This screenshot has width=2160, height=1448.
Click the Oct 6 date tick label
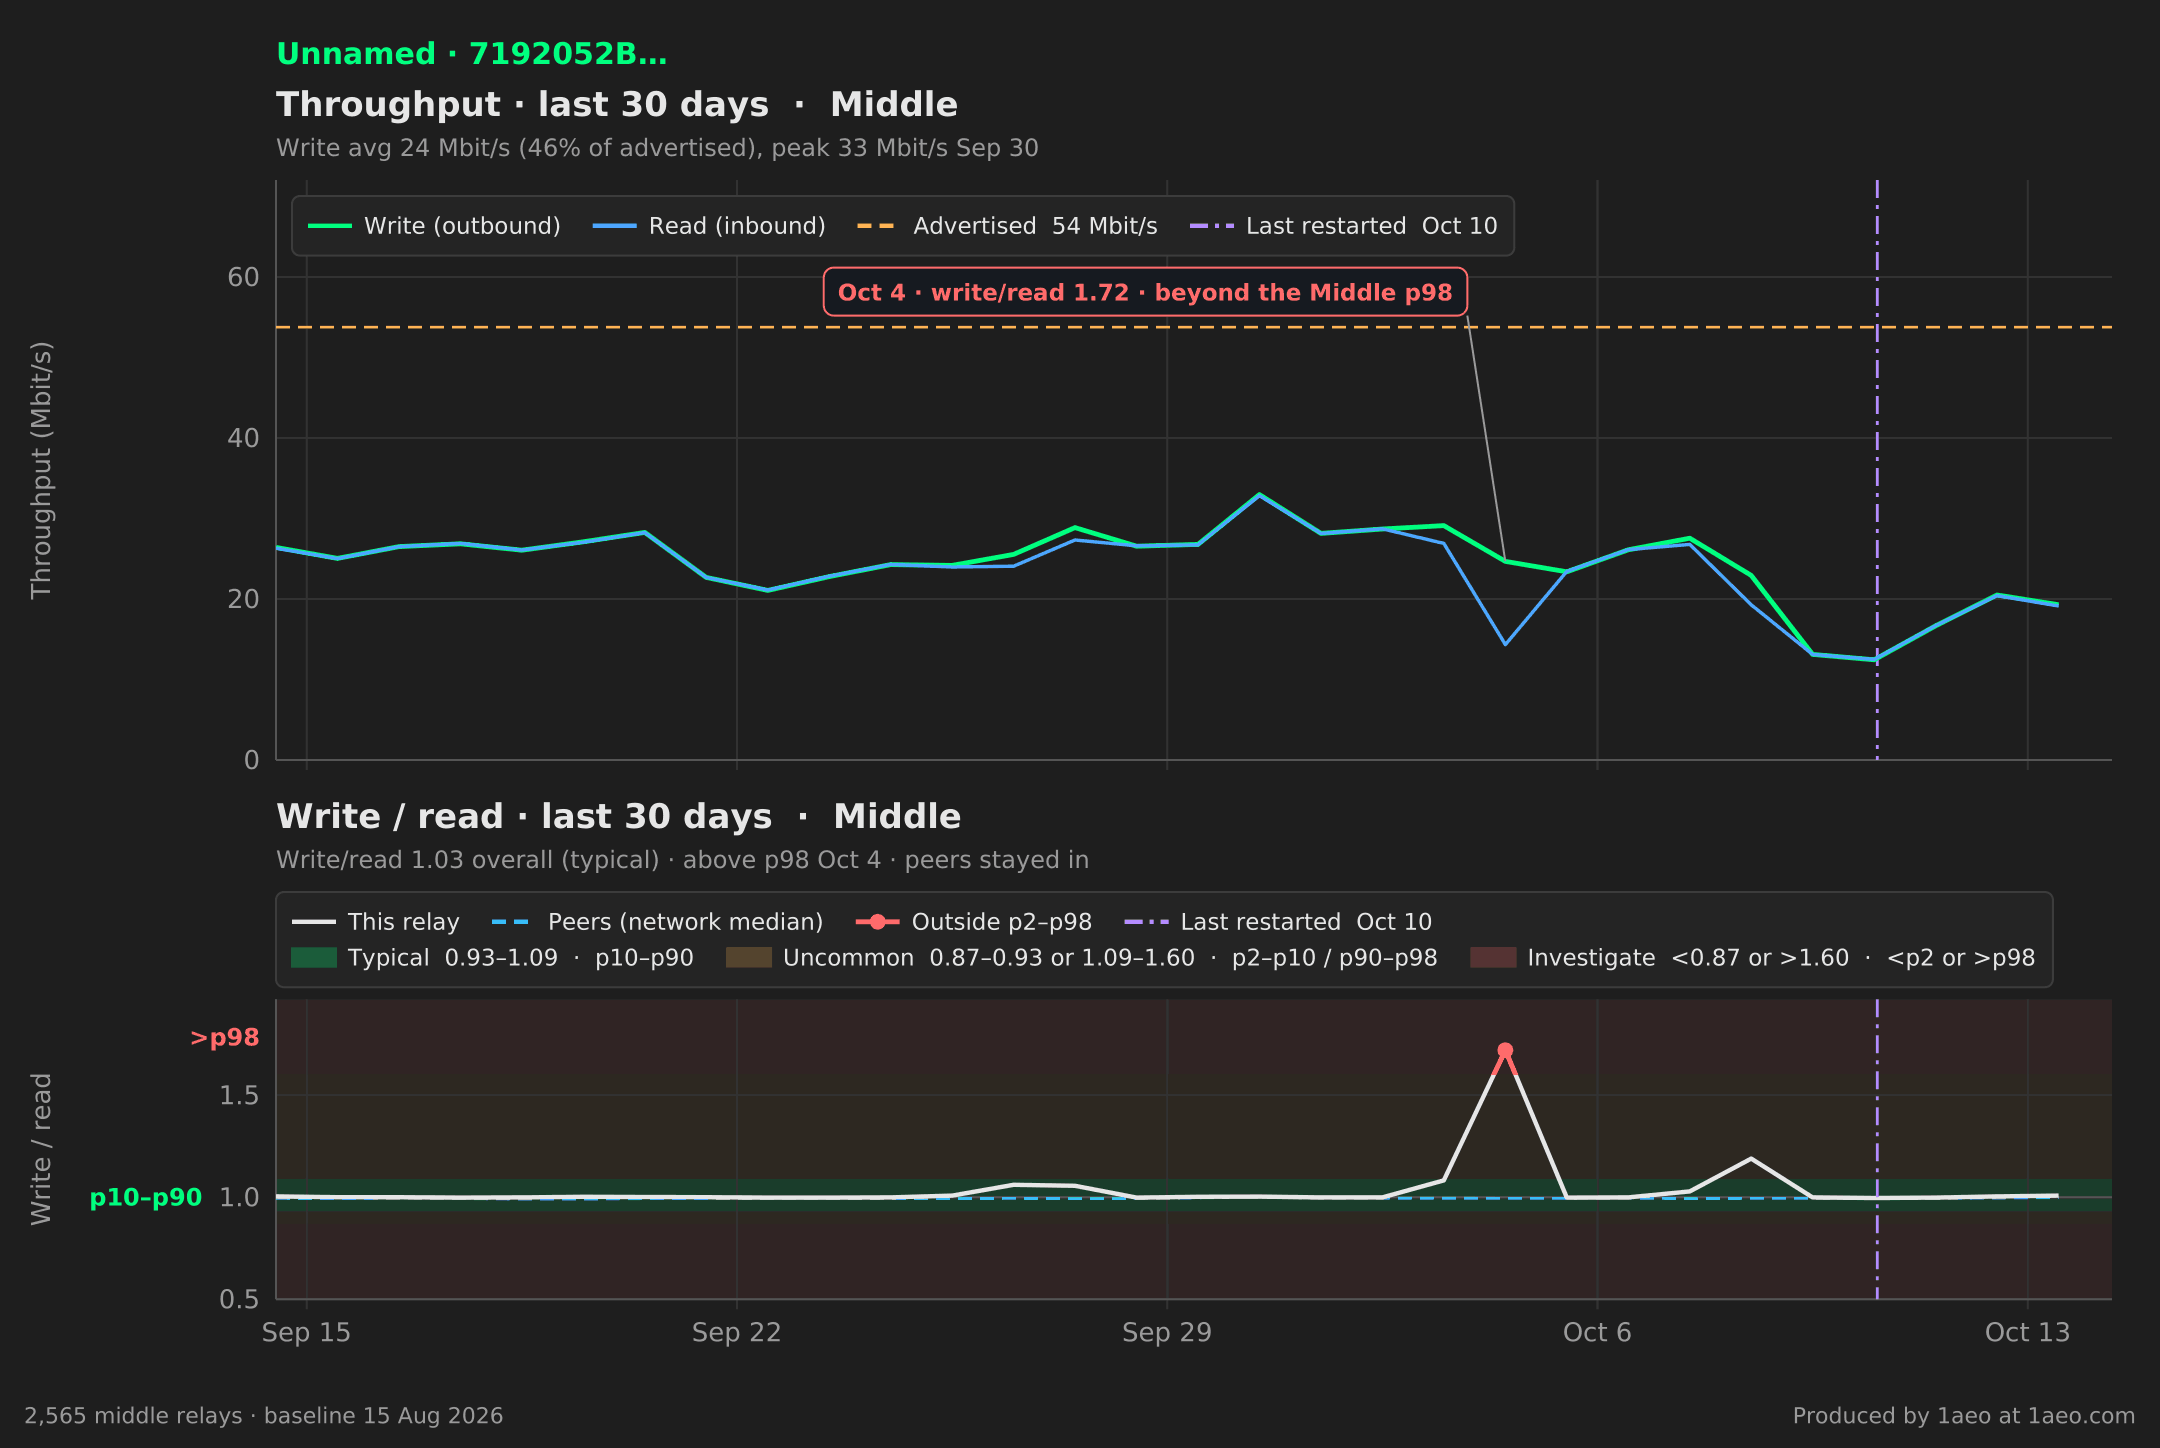[1597, 1333]
